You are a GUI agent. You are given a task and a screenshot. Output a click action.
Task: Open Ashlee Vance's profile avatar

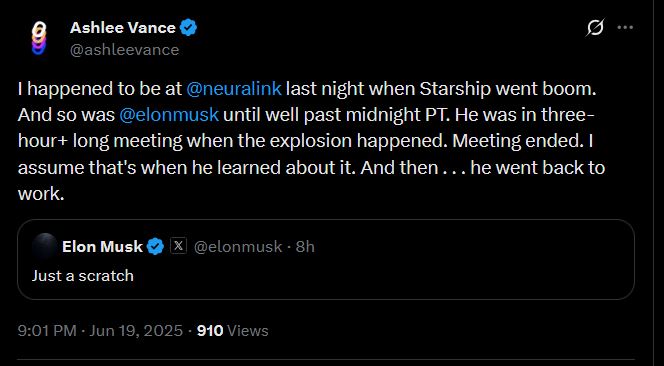(x=39, y=39)
